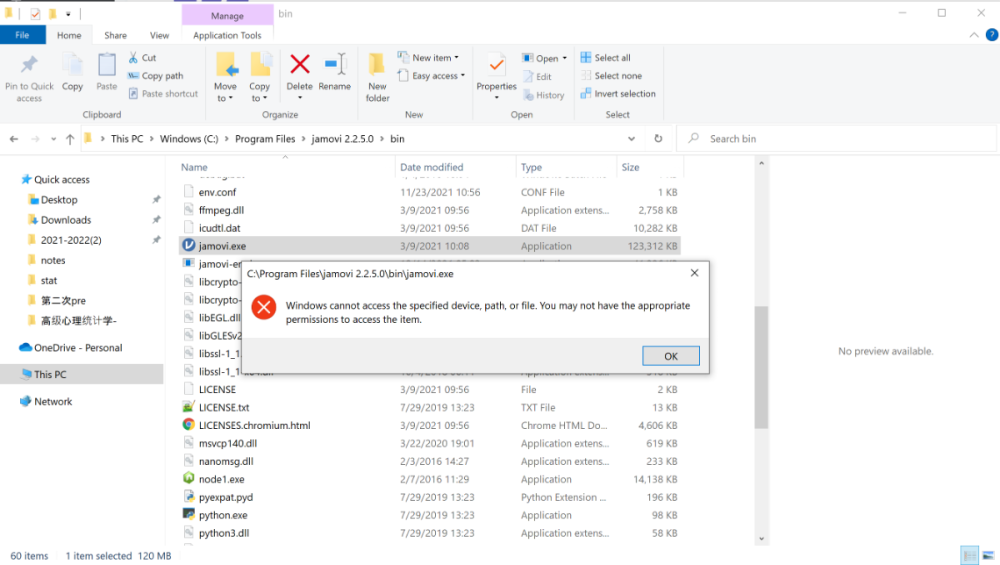This screenshot has height=565, width=1000.
Task: Switch to the View tab
Action: (x=159, y=35)
